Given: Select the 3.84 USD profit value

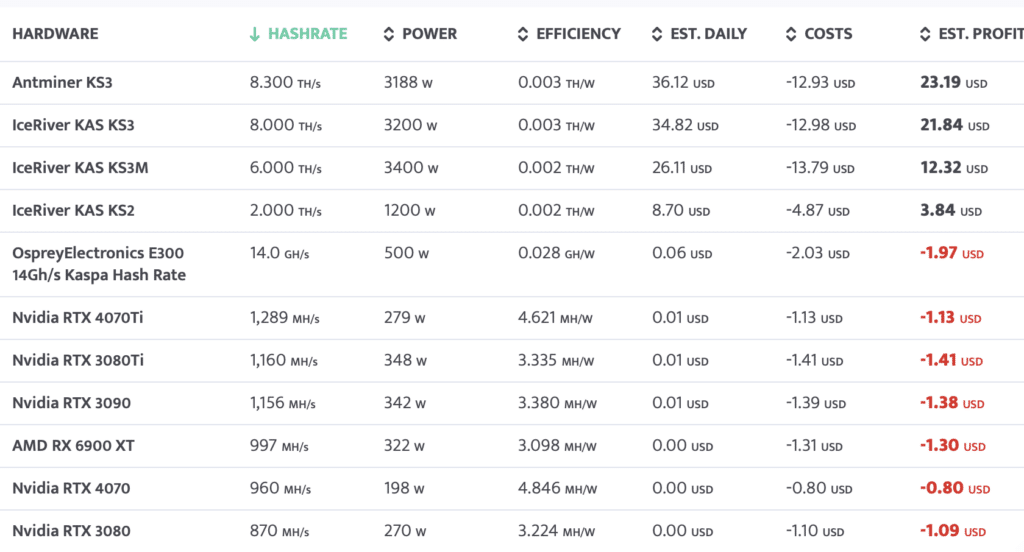Looking at the screenshot, I should tap(951, 210).
